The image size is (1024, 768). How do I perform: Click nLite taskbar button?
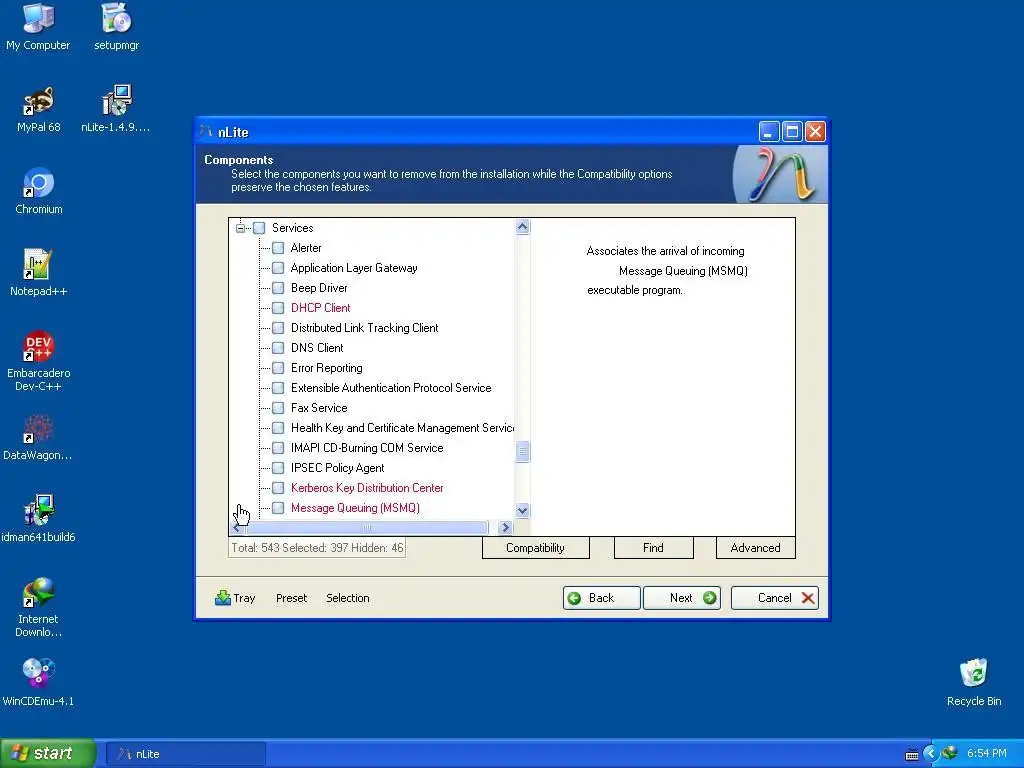click(x=185, y=754)
